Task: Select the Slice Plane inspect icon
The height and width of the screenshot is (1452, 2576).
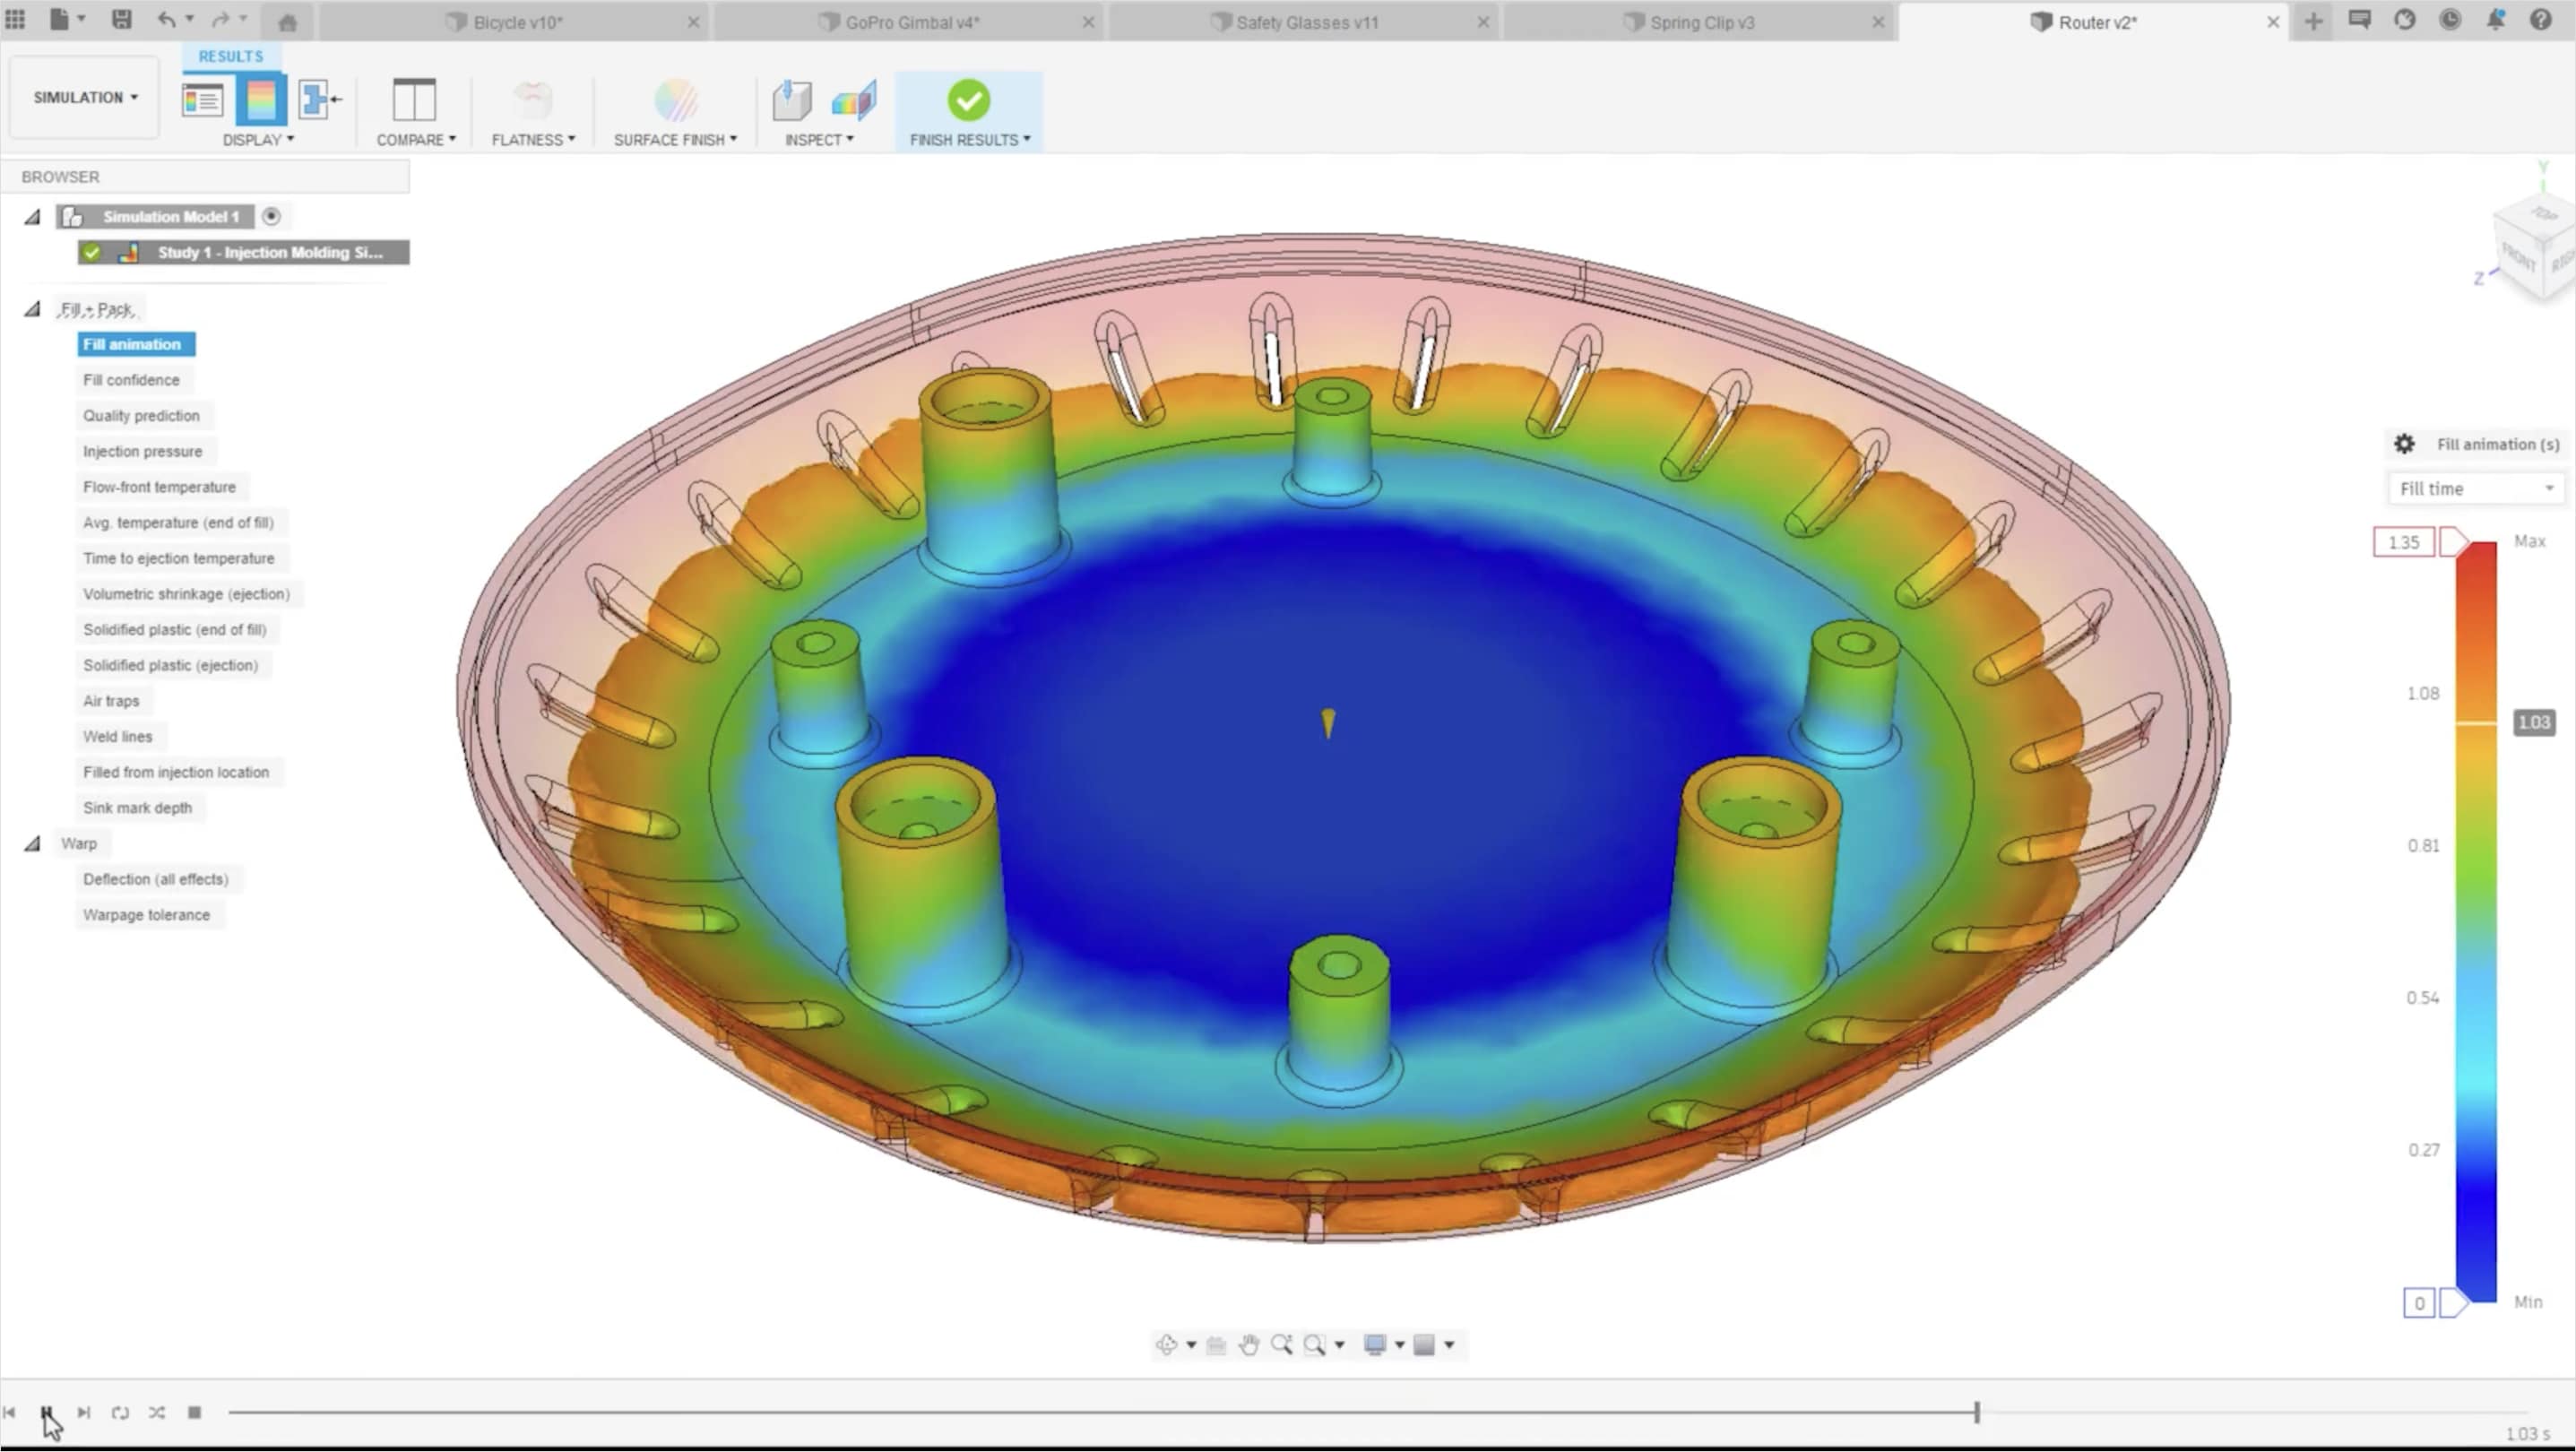Action: point(853,100)
